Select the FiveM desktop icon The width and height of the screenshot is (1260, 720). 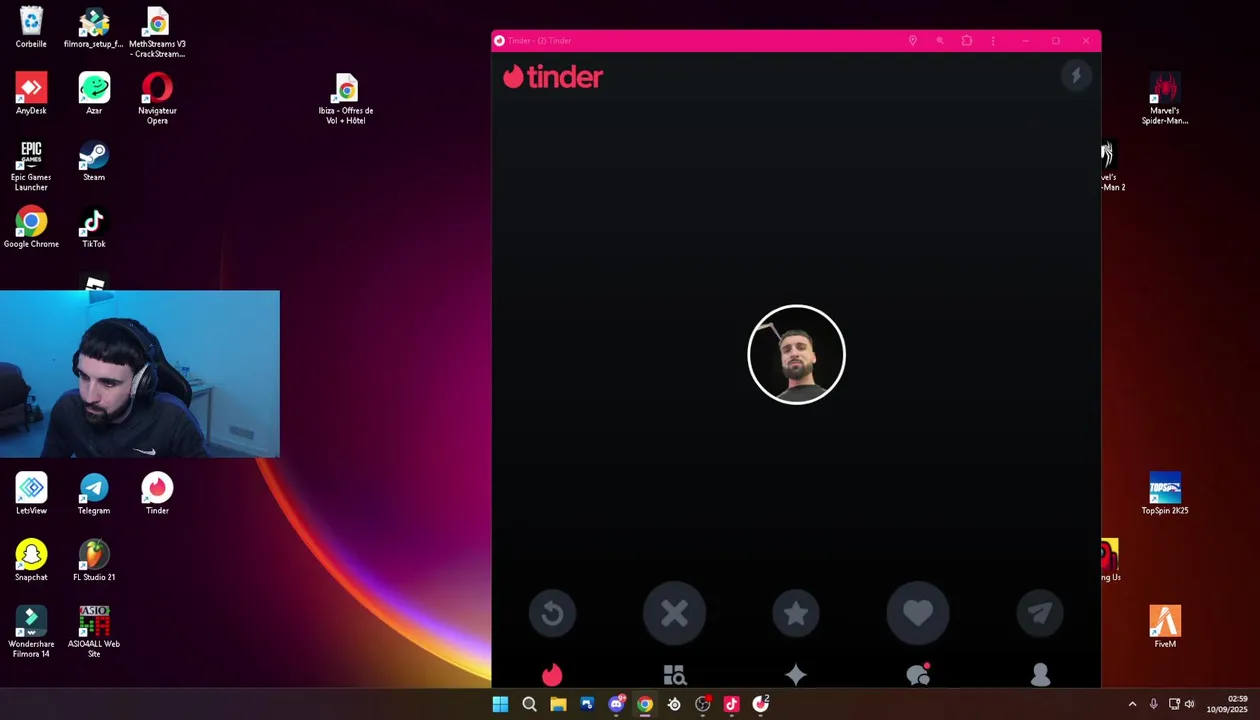1165,627
